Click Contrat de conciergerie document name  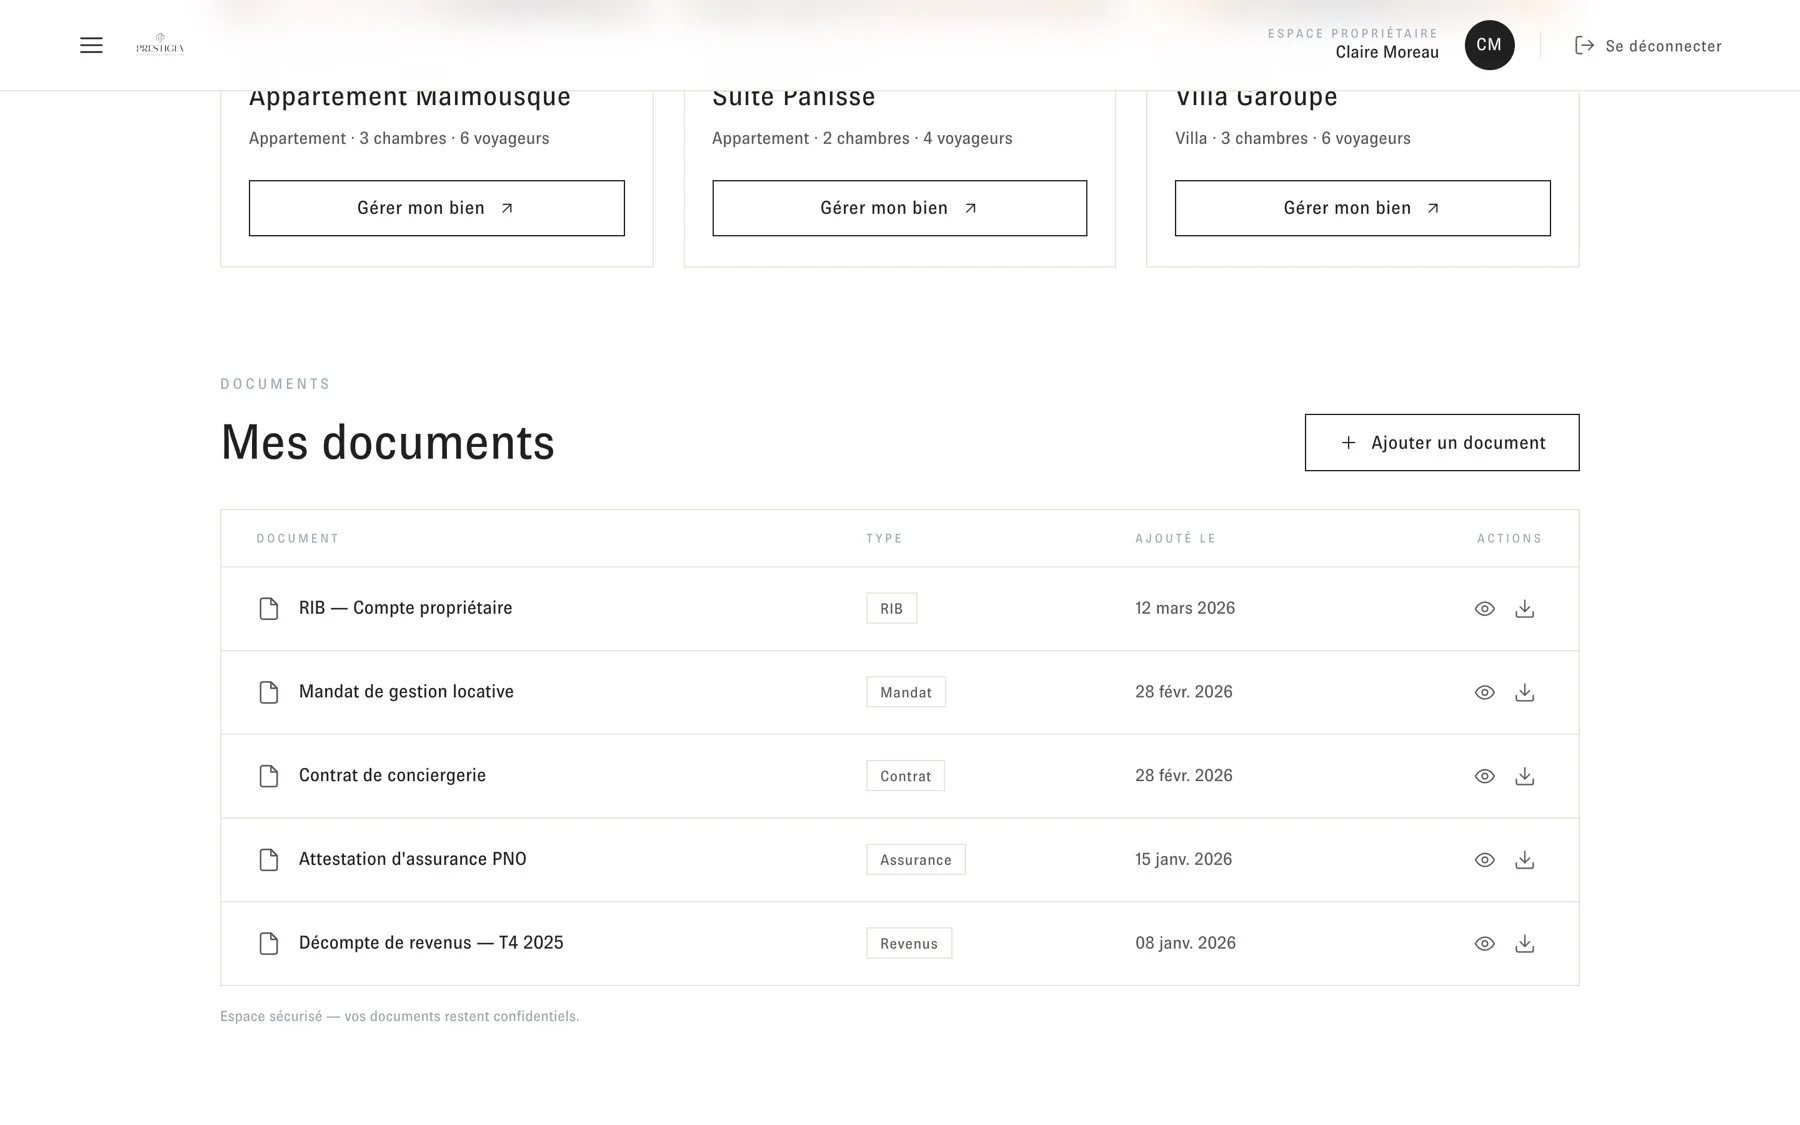point(392,775)
